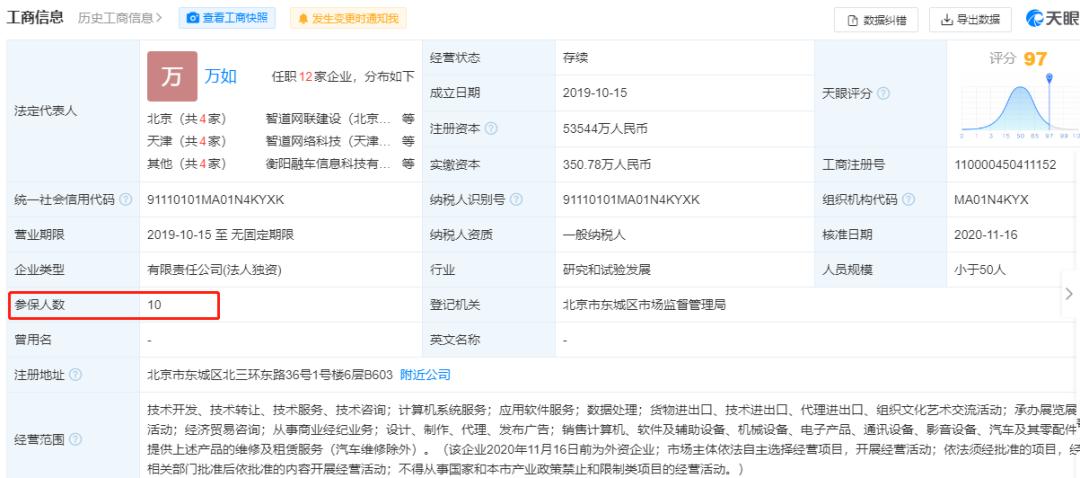The width and height of the screenshot is (1080, 478).
Task: Click help icon next to 注册地址
Action: [76, 375]
